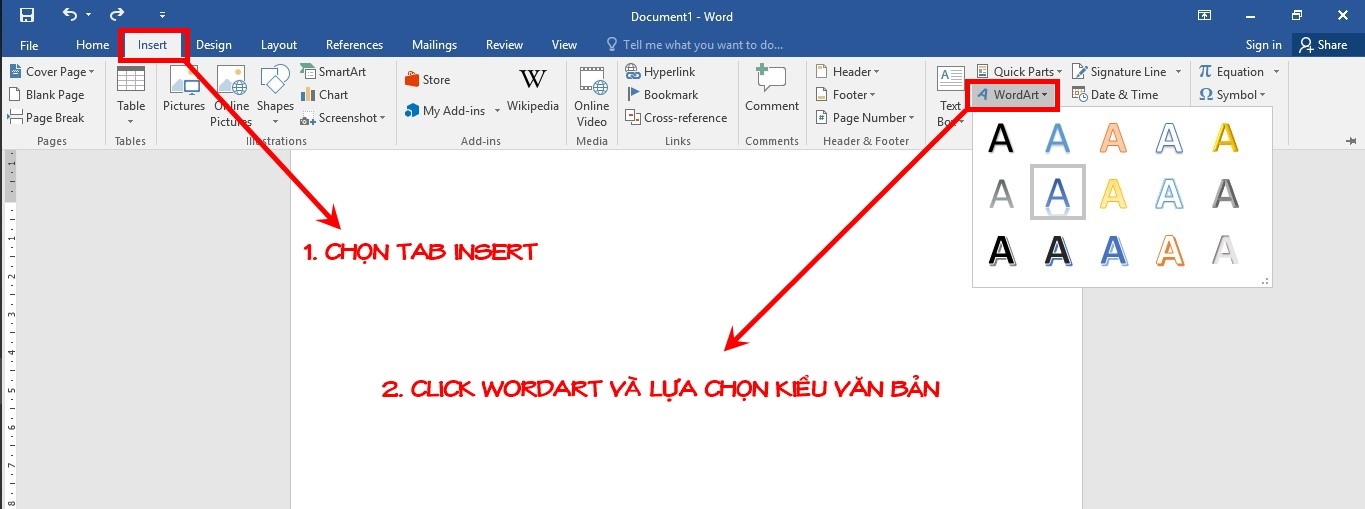Insert Date & Time

[1114, 95]
